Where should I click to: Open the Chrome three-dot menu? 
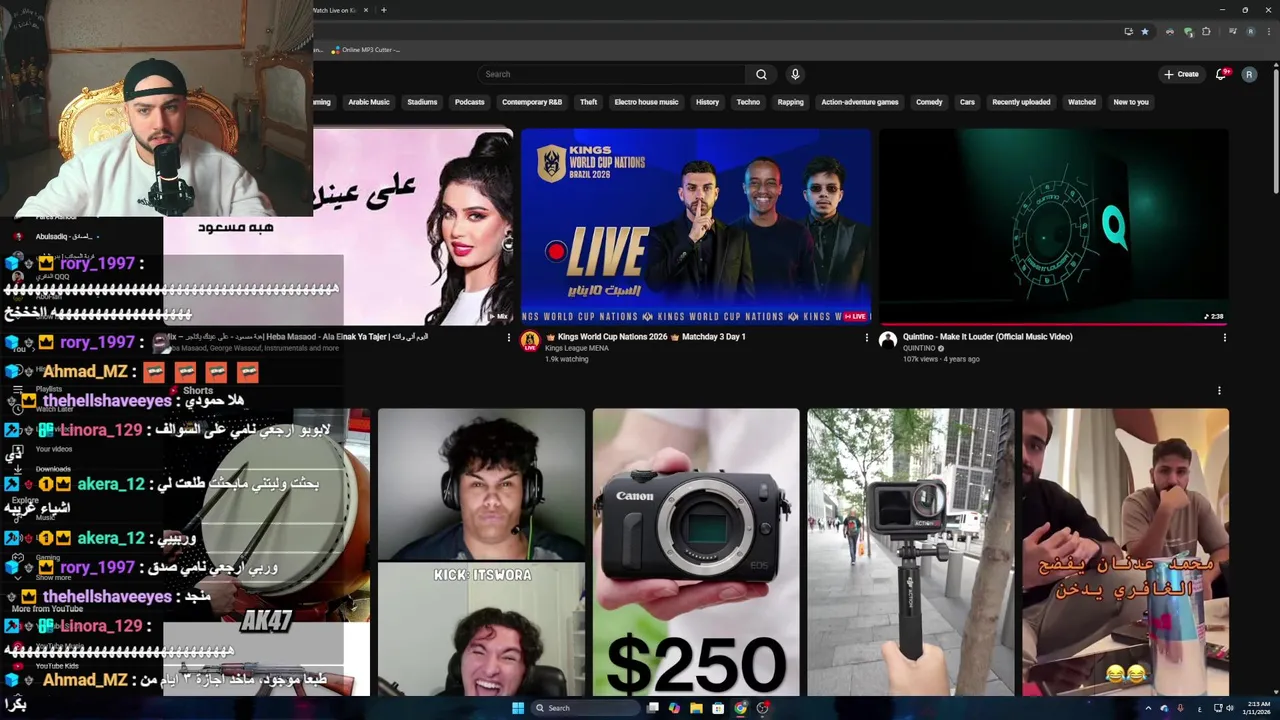[x=1268, y=31]
